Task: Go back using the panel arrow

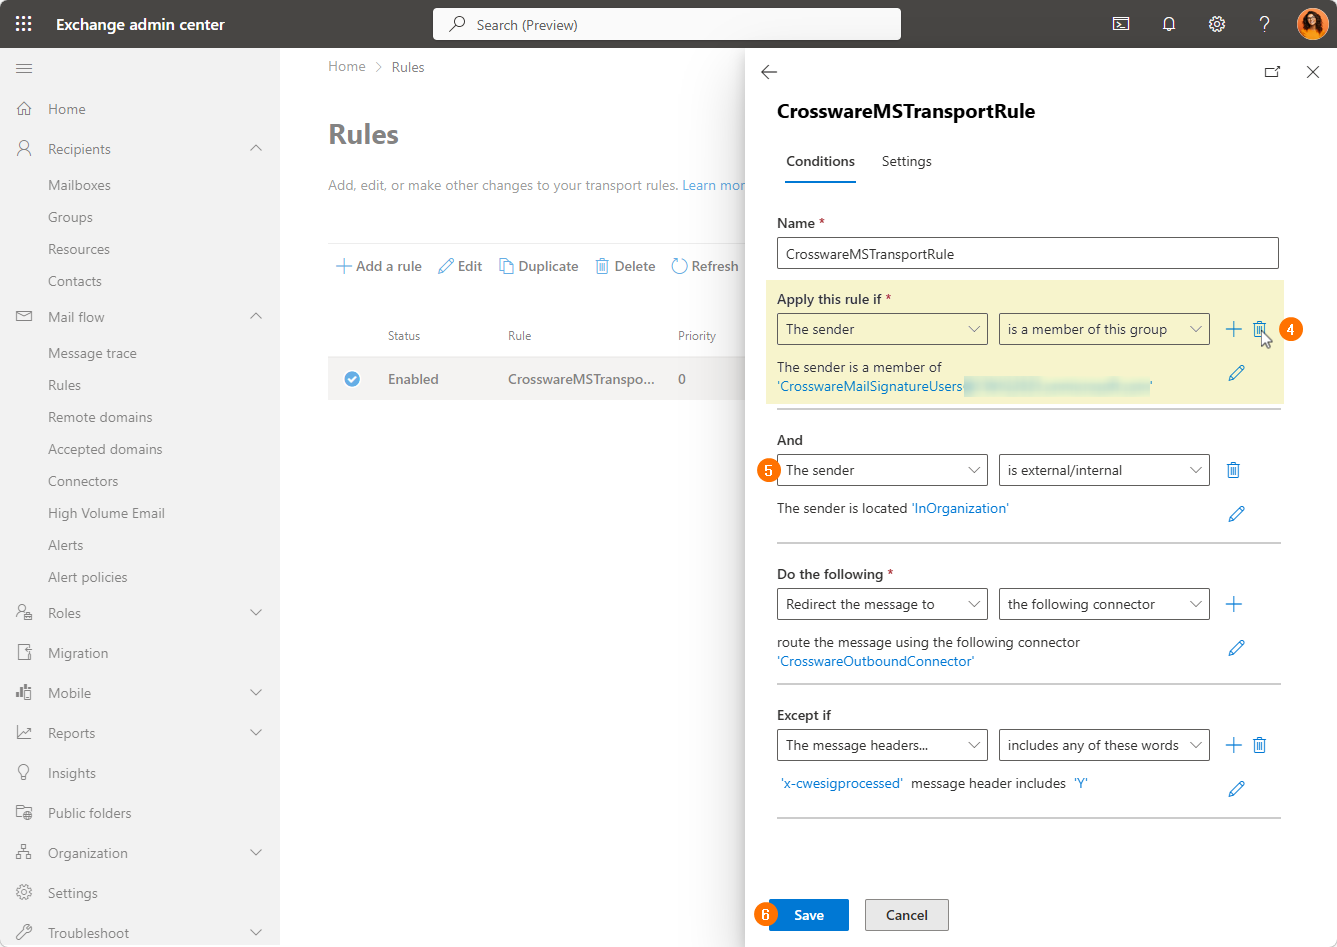Action: (769, 72)
